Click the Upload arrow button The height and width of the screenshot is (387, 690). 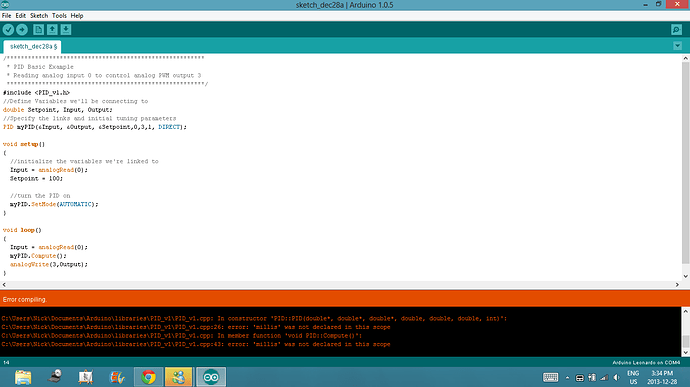22,29
